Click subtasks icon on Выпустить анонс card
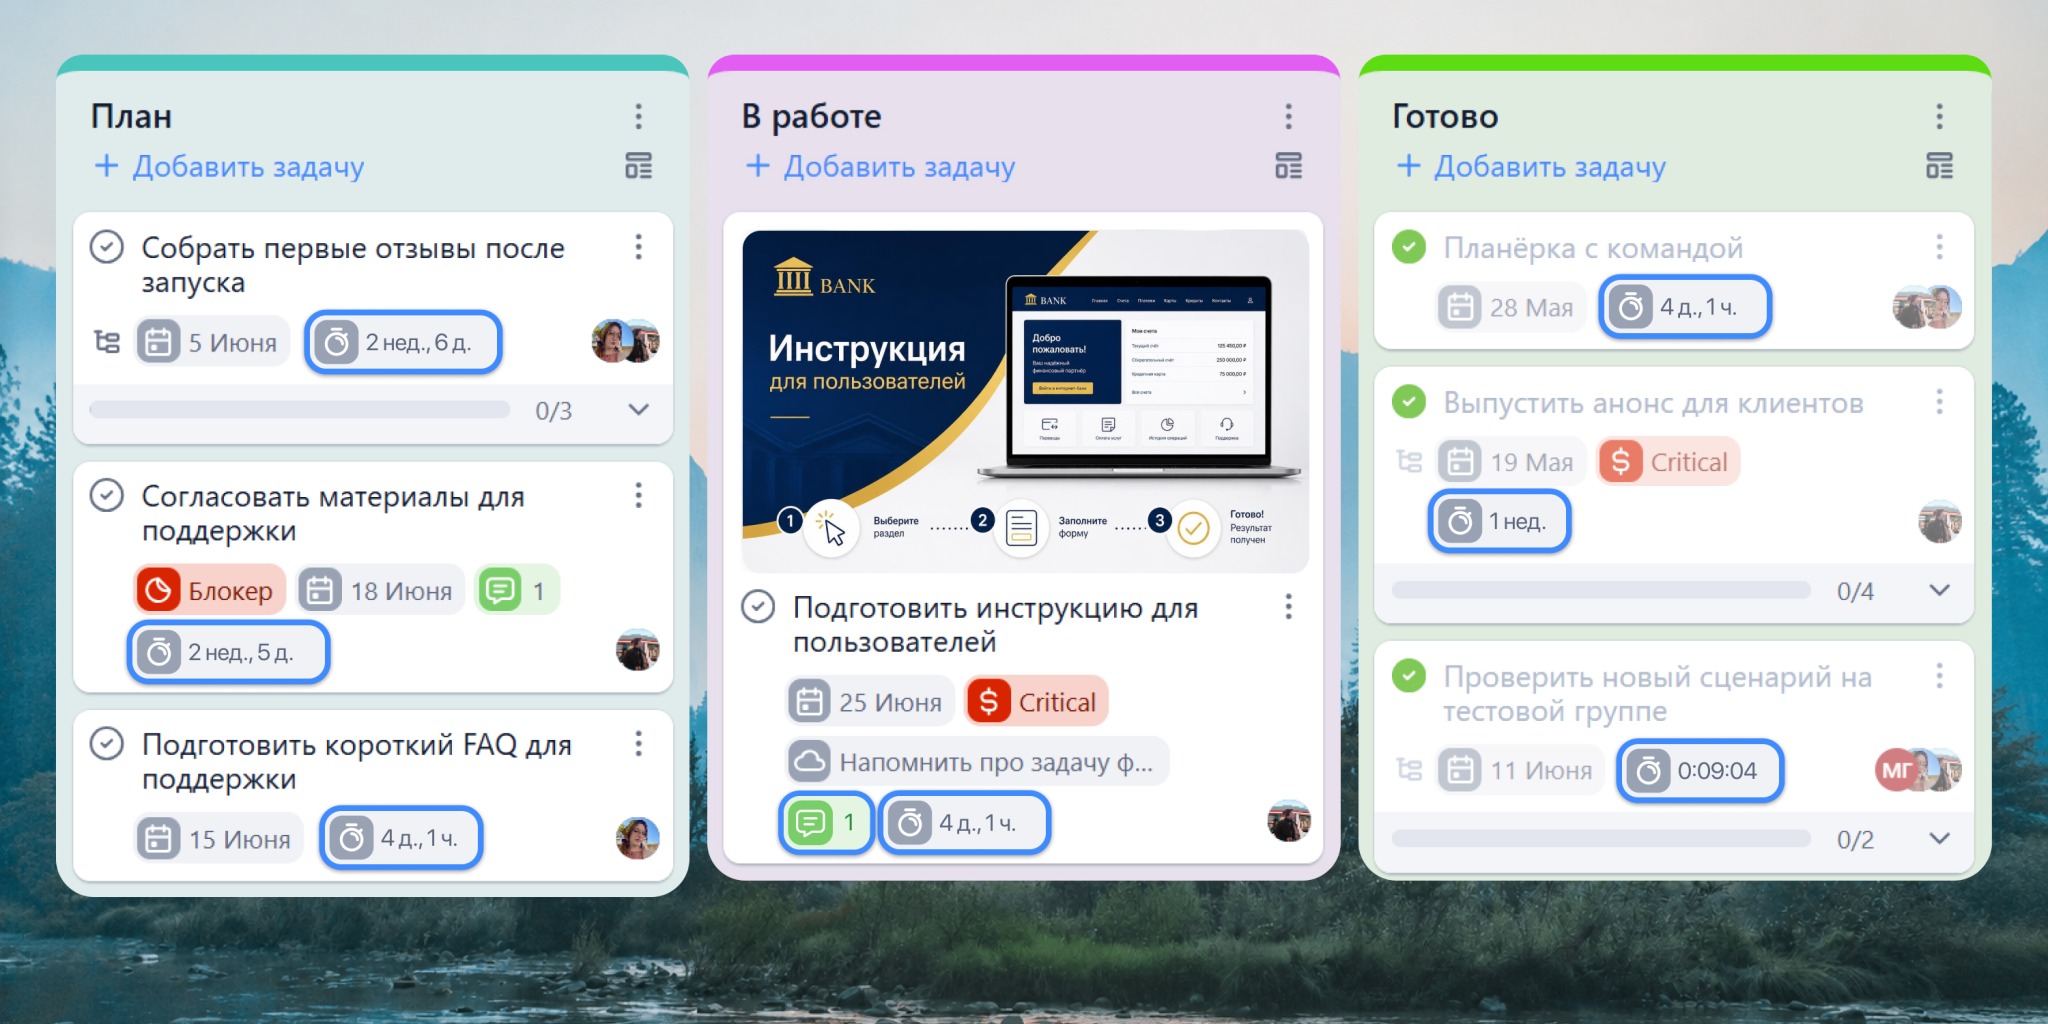Viewport: 2048px width, 1024px height. [x=1409, y=461]
